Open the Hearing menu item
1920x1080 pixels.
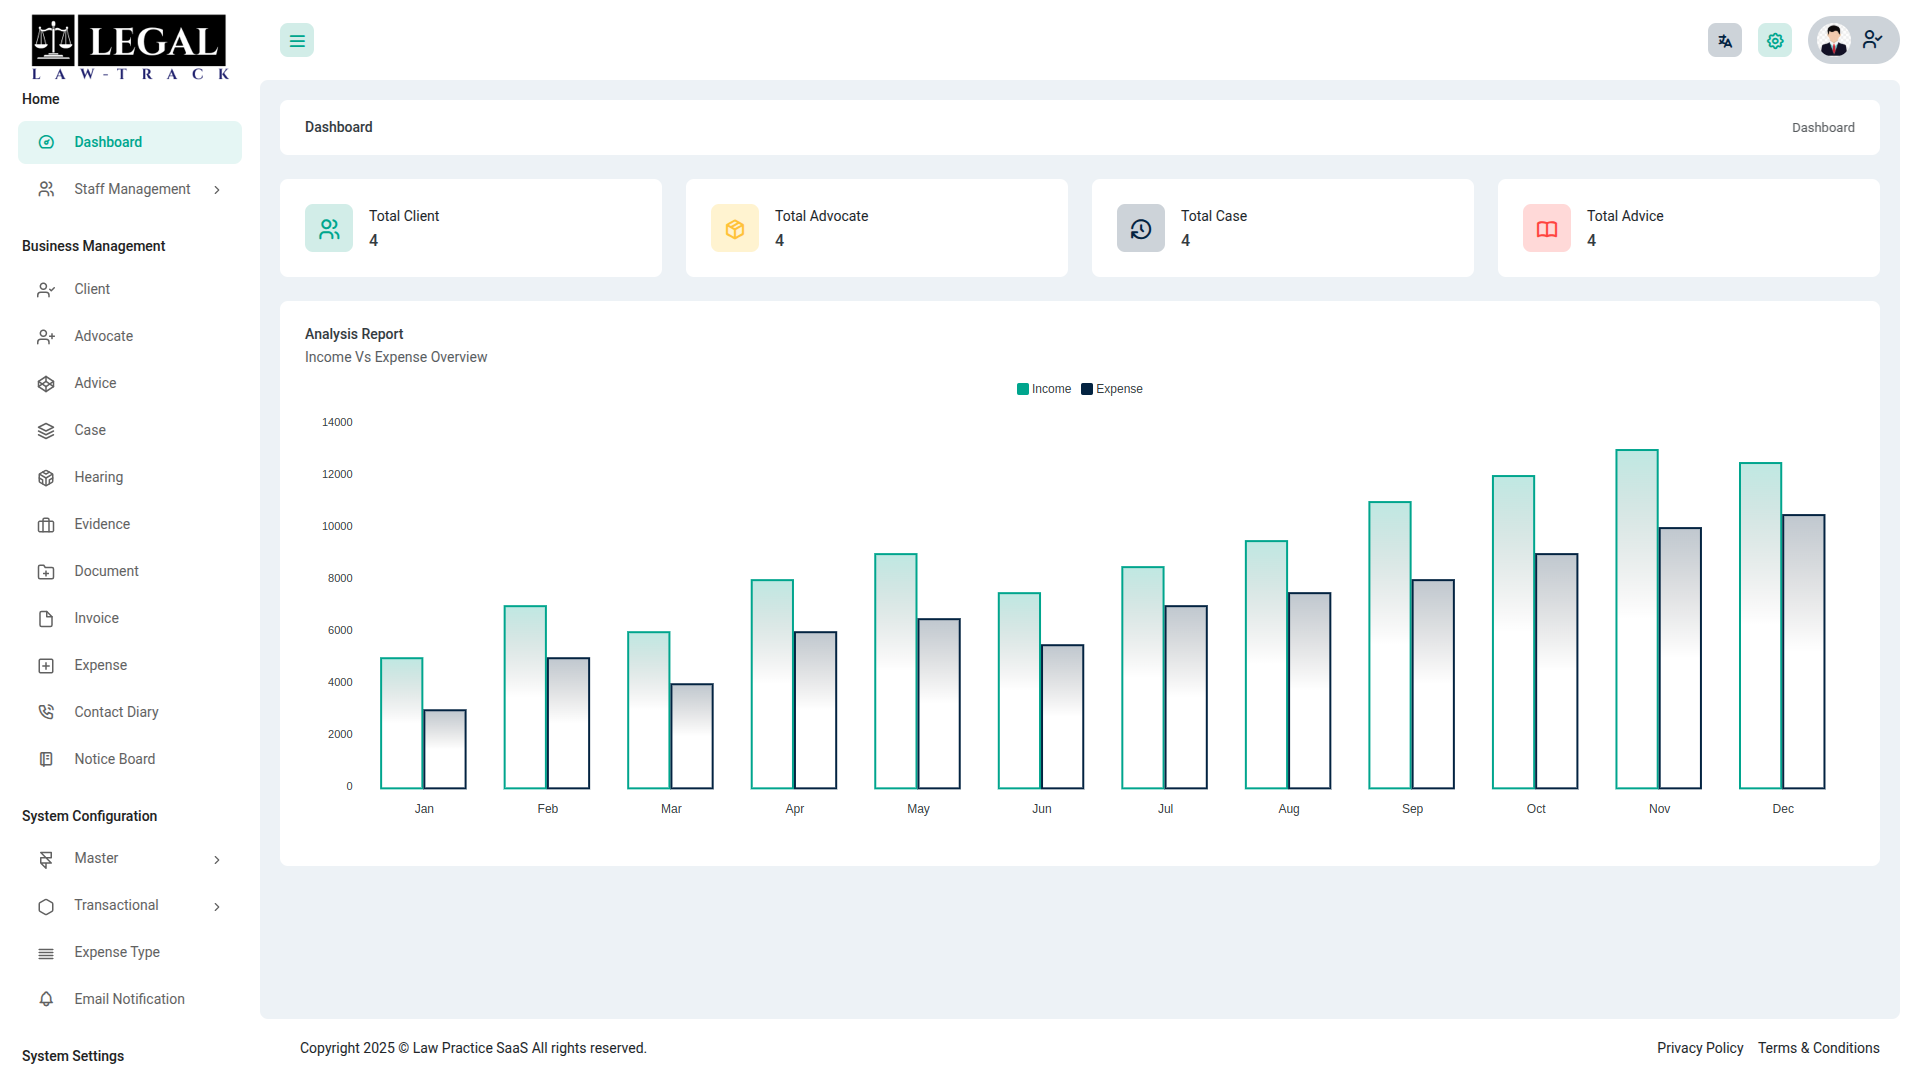point(130,477)
